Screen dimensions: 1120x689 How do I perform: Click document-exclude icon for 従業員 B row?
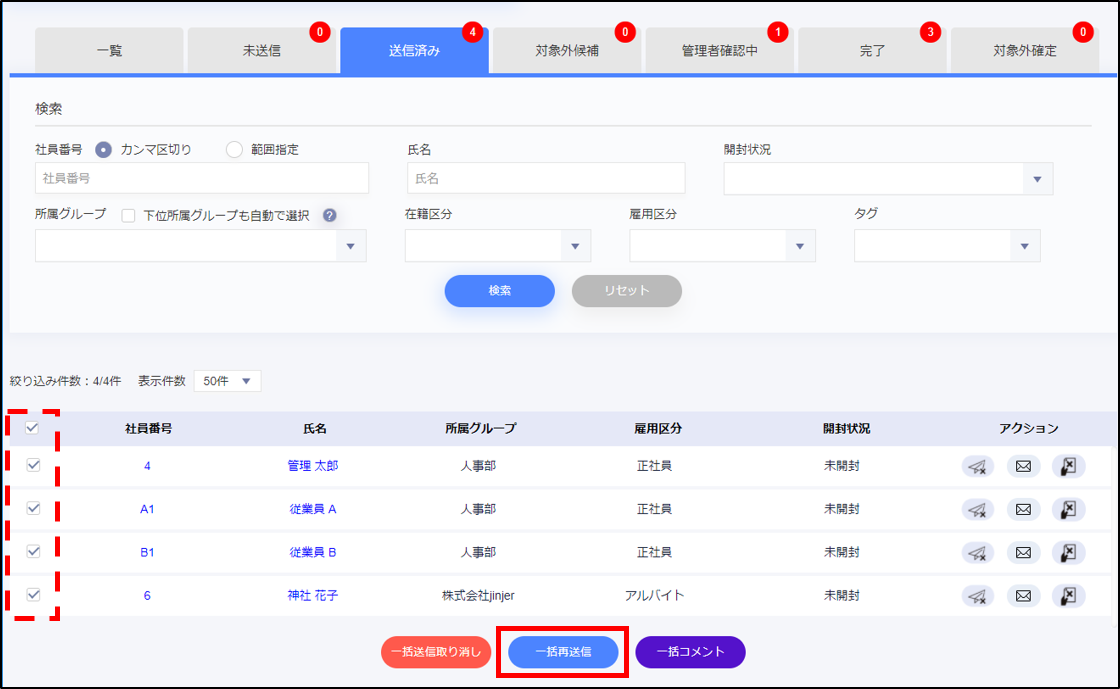(1068, 552)
